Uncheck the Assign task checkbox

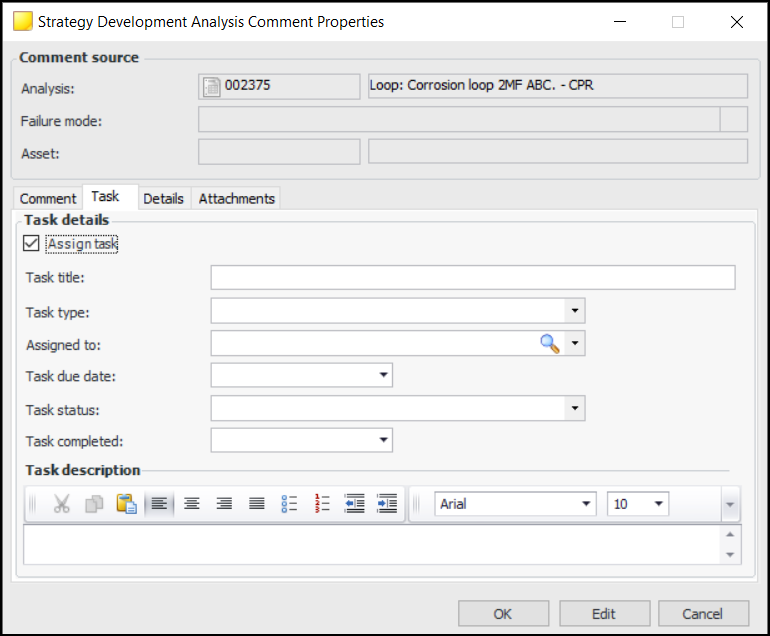[31, 244]
